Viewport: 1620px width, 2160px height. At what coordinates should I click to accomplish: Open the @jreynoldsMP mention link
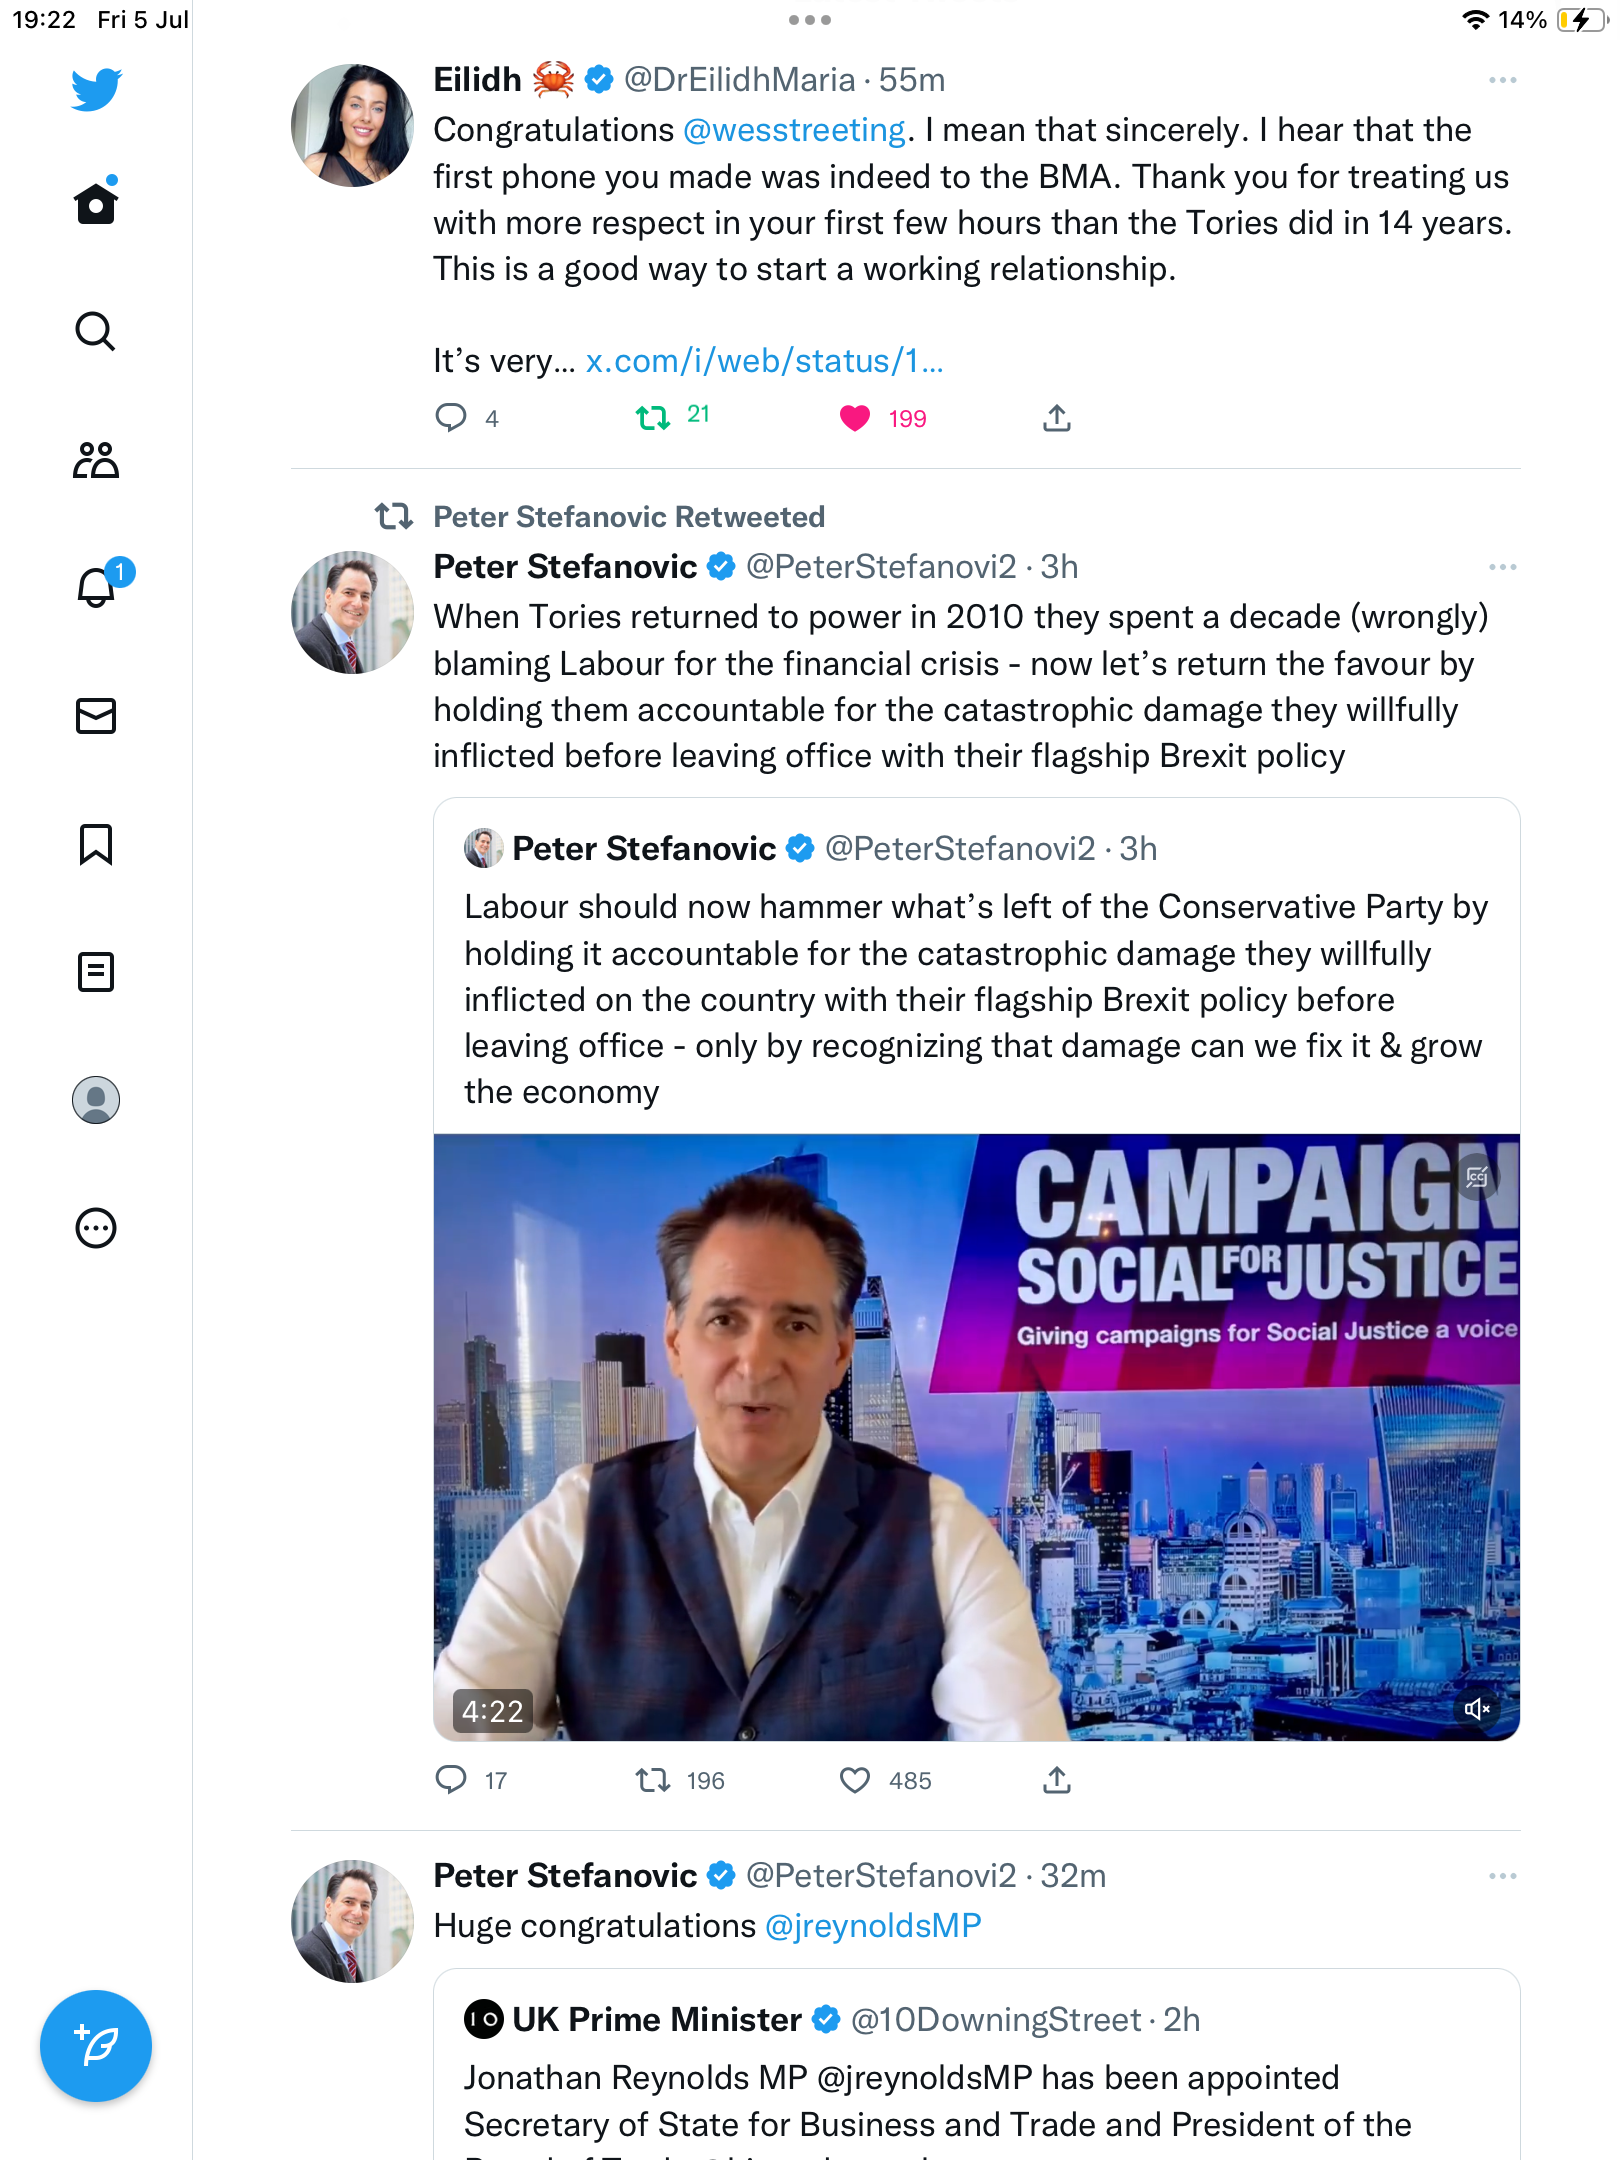(873, 1926)
